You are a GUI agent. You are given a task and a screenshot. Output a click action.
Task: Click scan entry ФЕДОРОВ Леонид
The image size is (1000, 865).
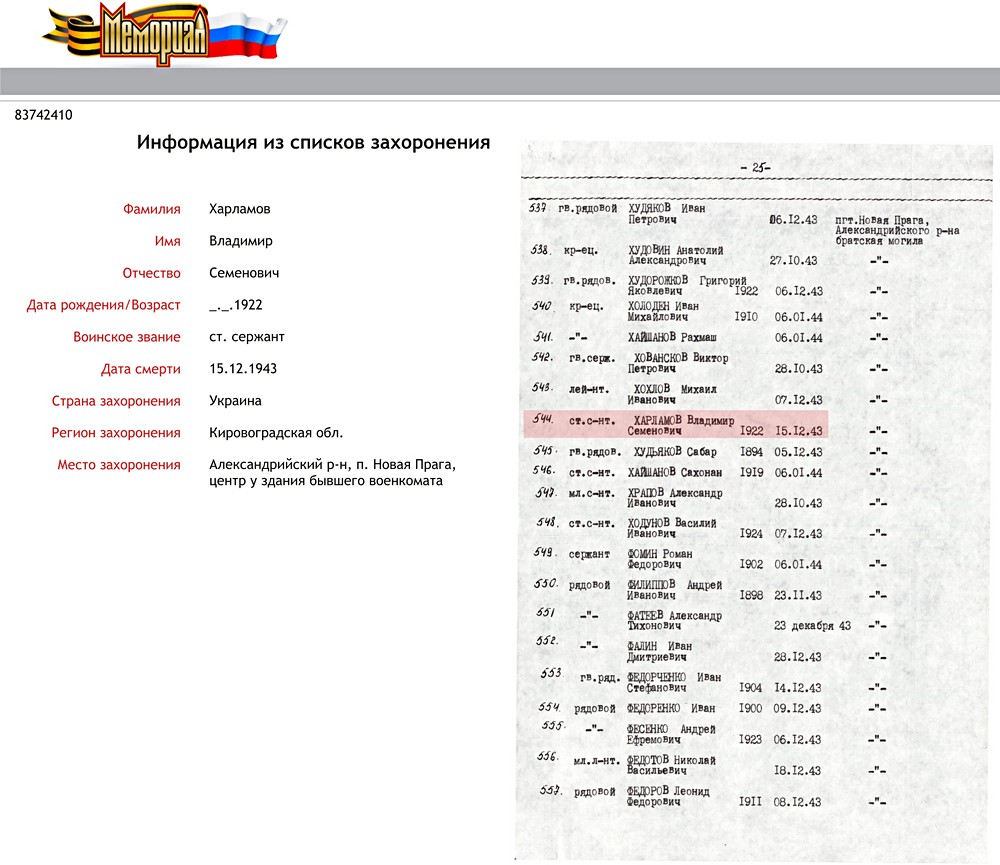pyautogui.click(x=668, y=796)
